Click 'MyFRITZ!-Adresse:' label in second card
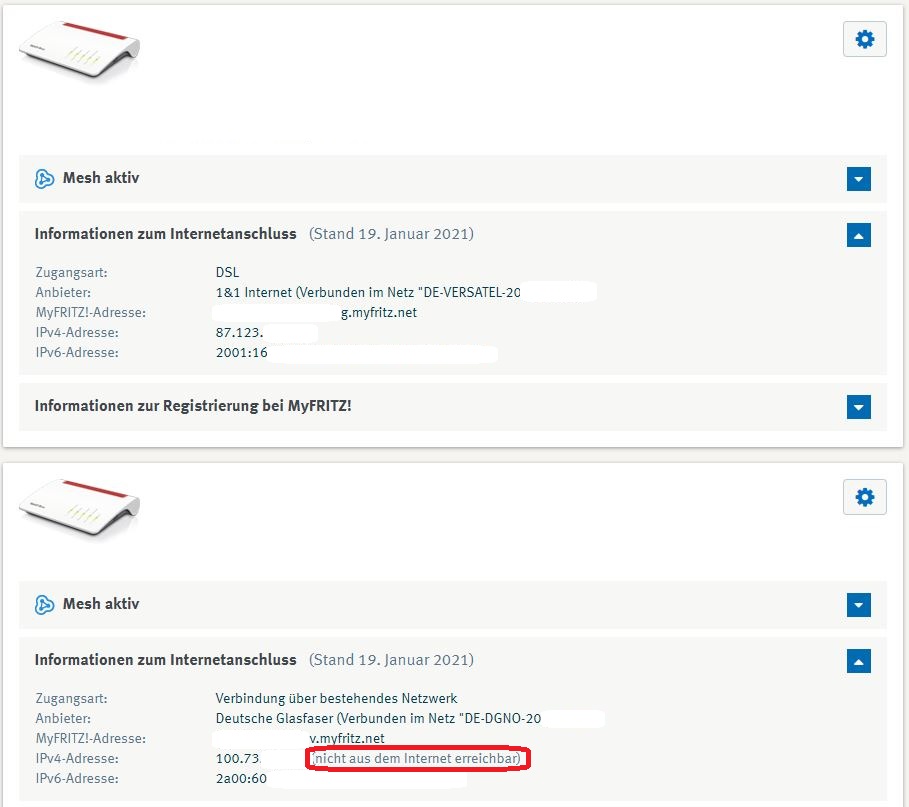Image resolution: width=909 pixels, height=807 pixels. click(90, 739)
